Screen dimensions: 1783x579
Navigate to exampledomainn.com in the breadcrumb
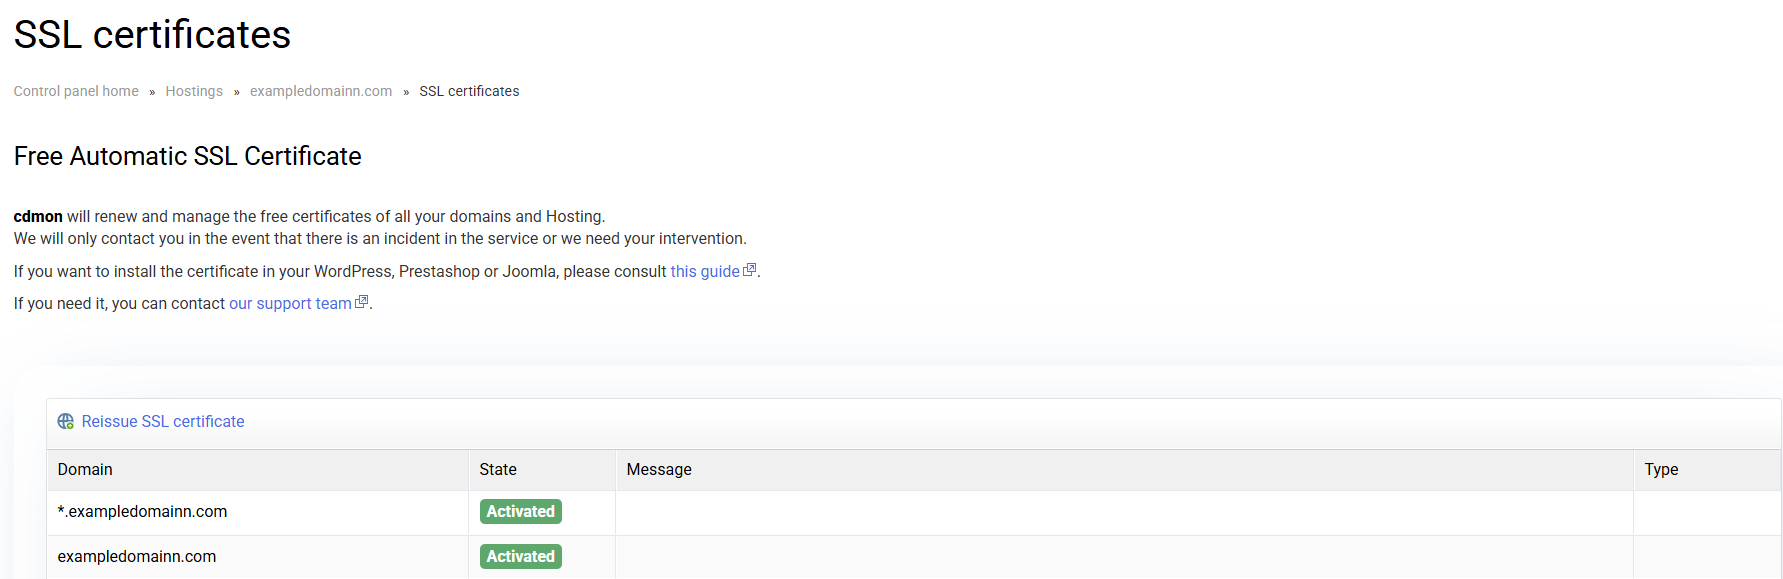click(x=321, y=91)
